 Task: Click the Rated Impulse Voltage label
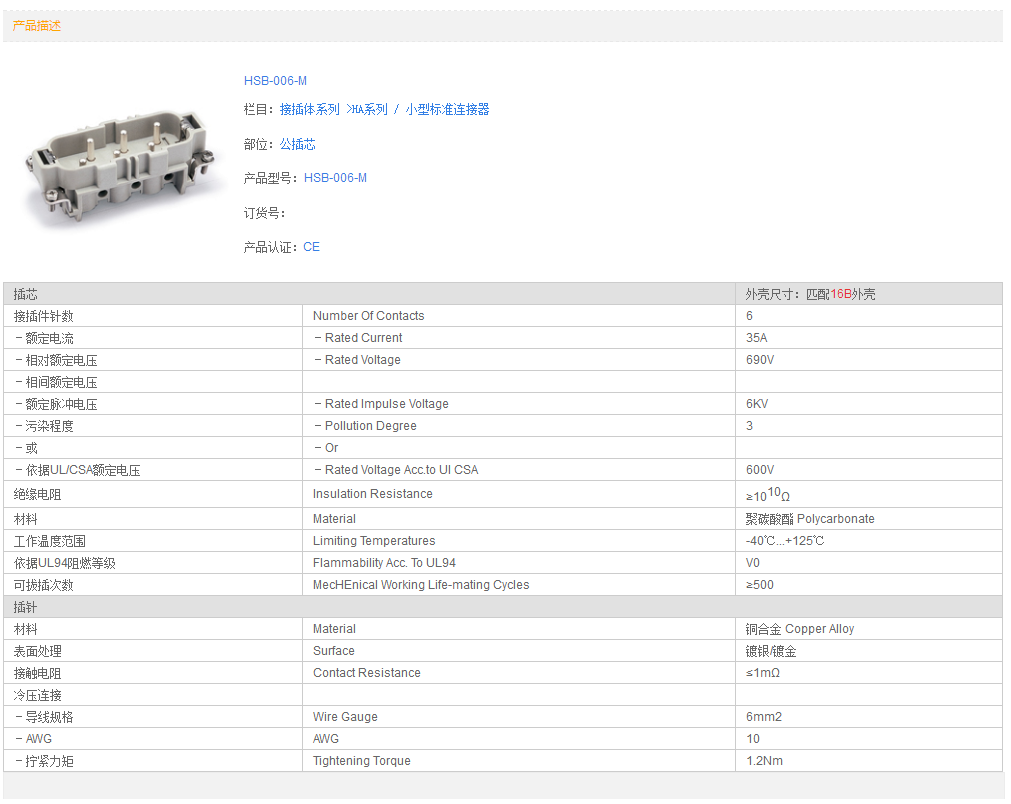pyautogui.click(x=386, y=404)
